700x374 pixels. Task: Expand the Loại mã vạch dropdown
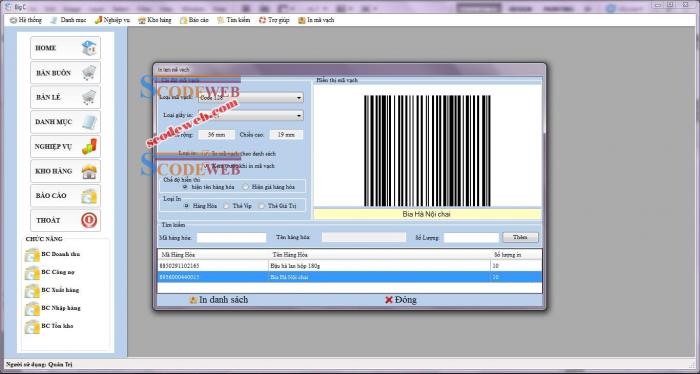tap(299, 97)
